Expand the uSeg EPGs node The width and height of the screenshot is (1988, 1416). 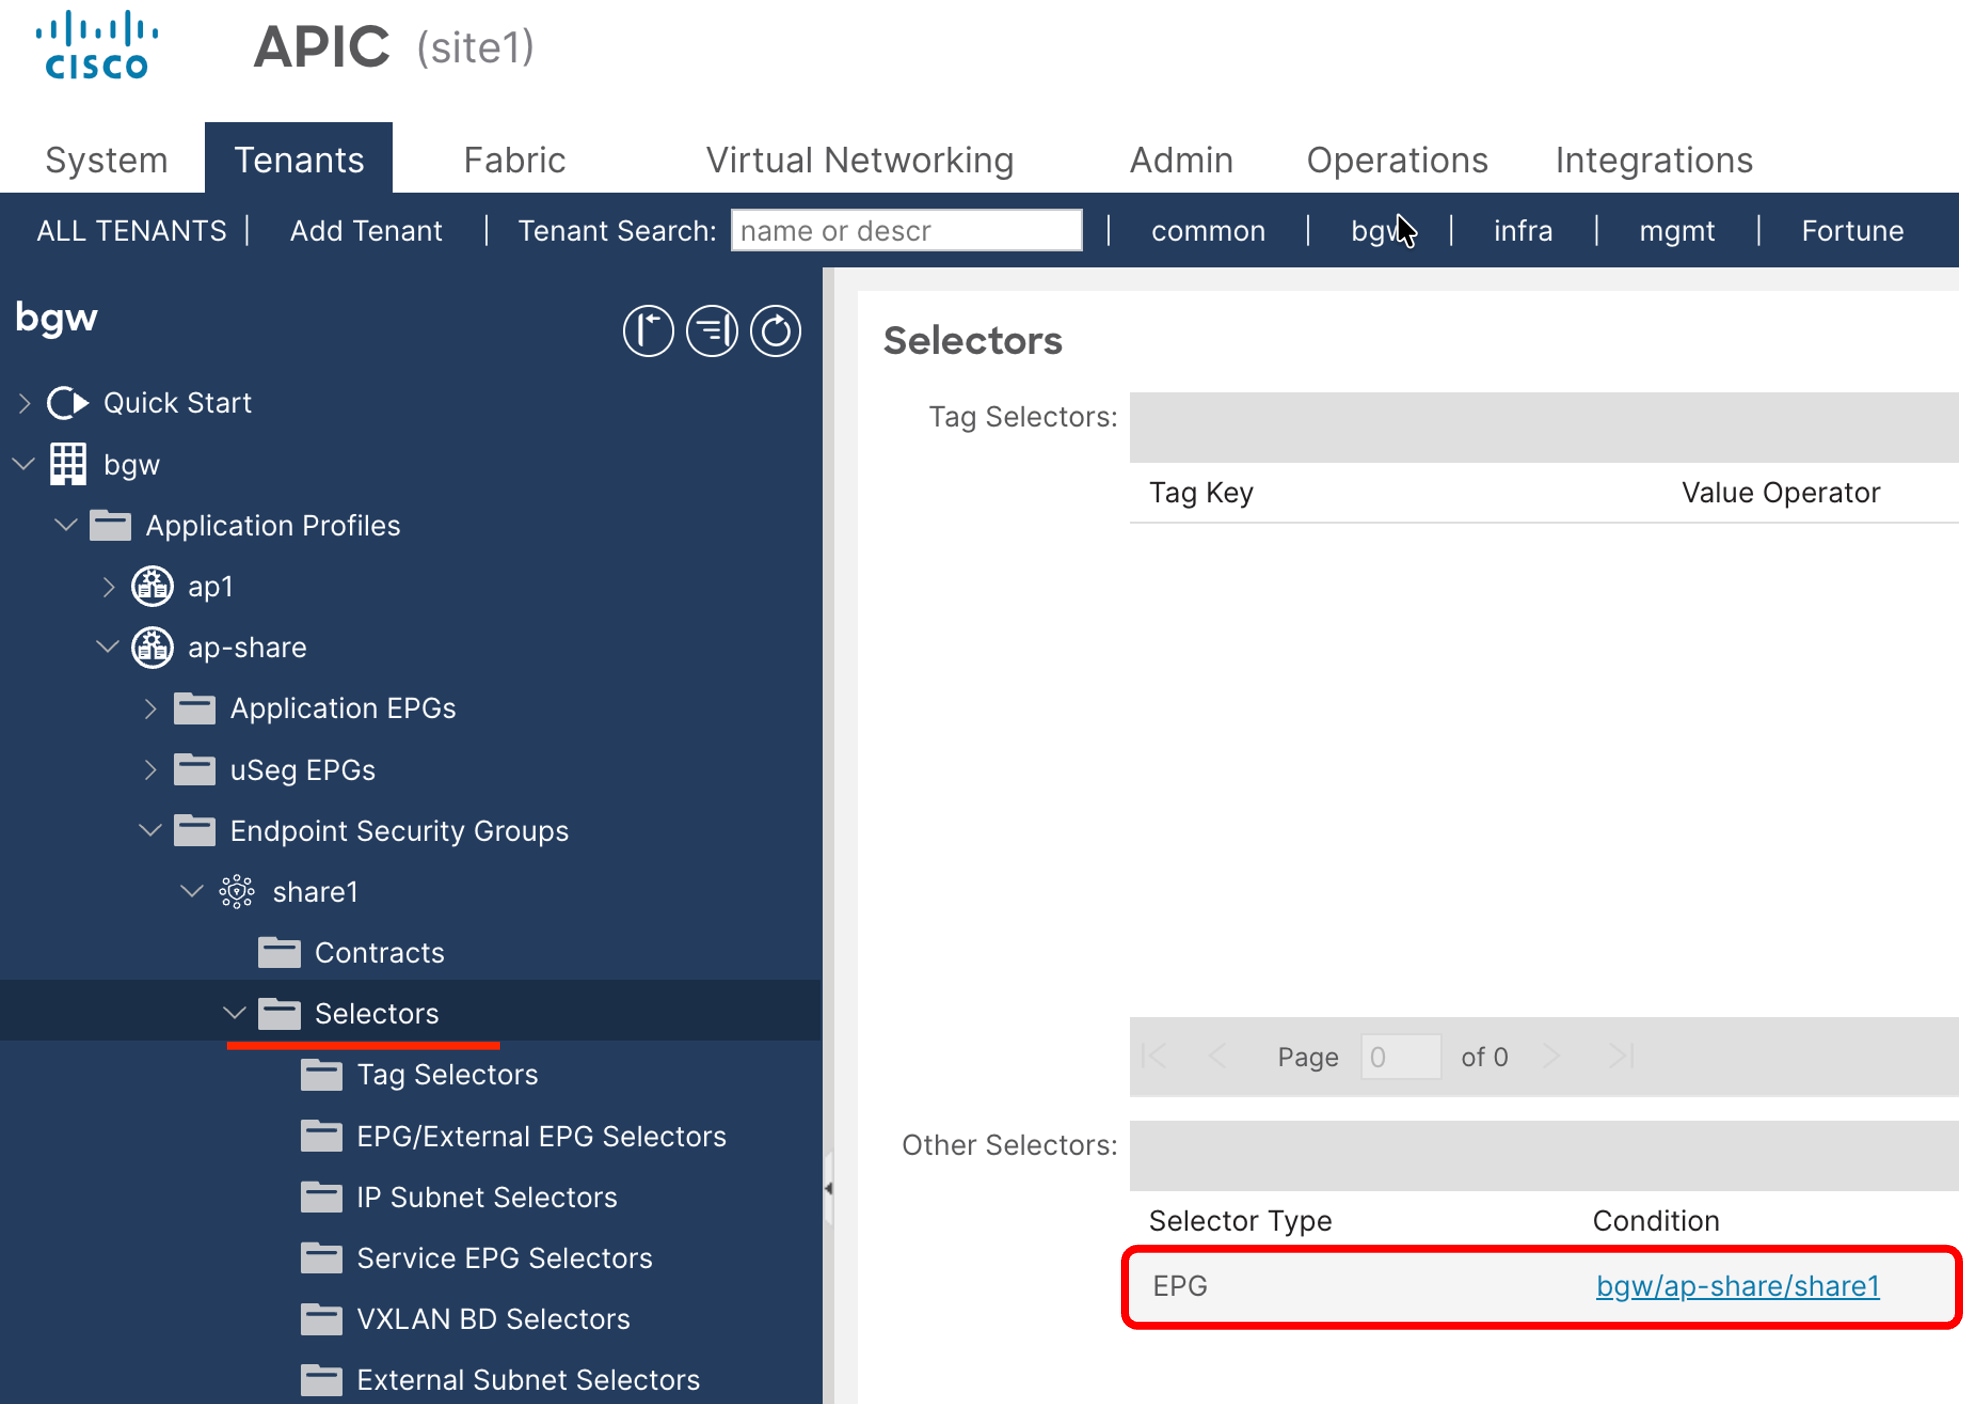(151, 770)
